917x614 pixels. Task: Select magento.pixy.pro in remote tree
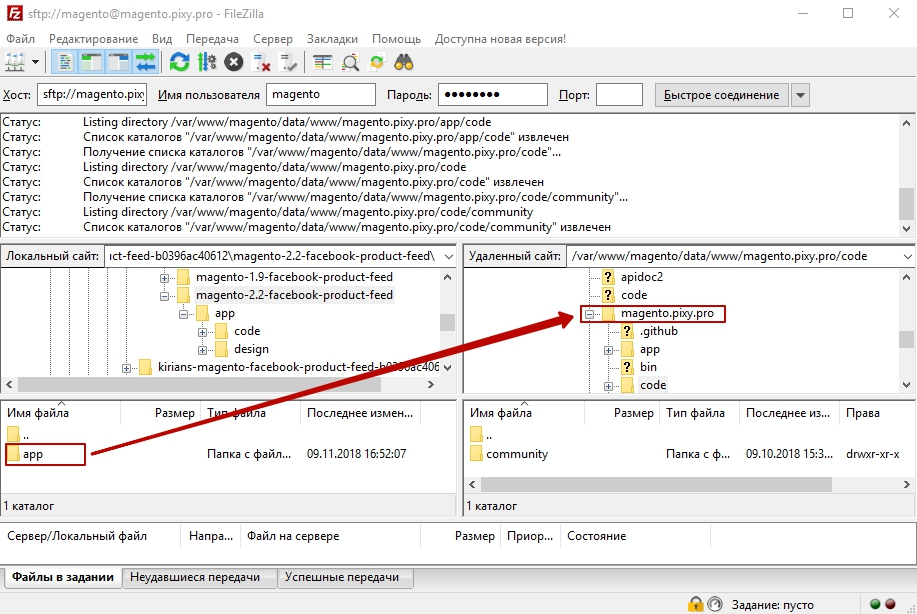[x=667, y=313]
